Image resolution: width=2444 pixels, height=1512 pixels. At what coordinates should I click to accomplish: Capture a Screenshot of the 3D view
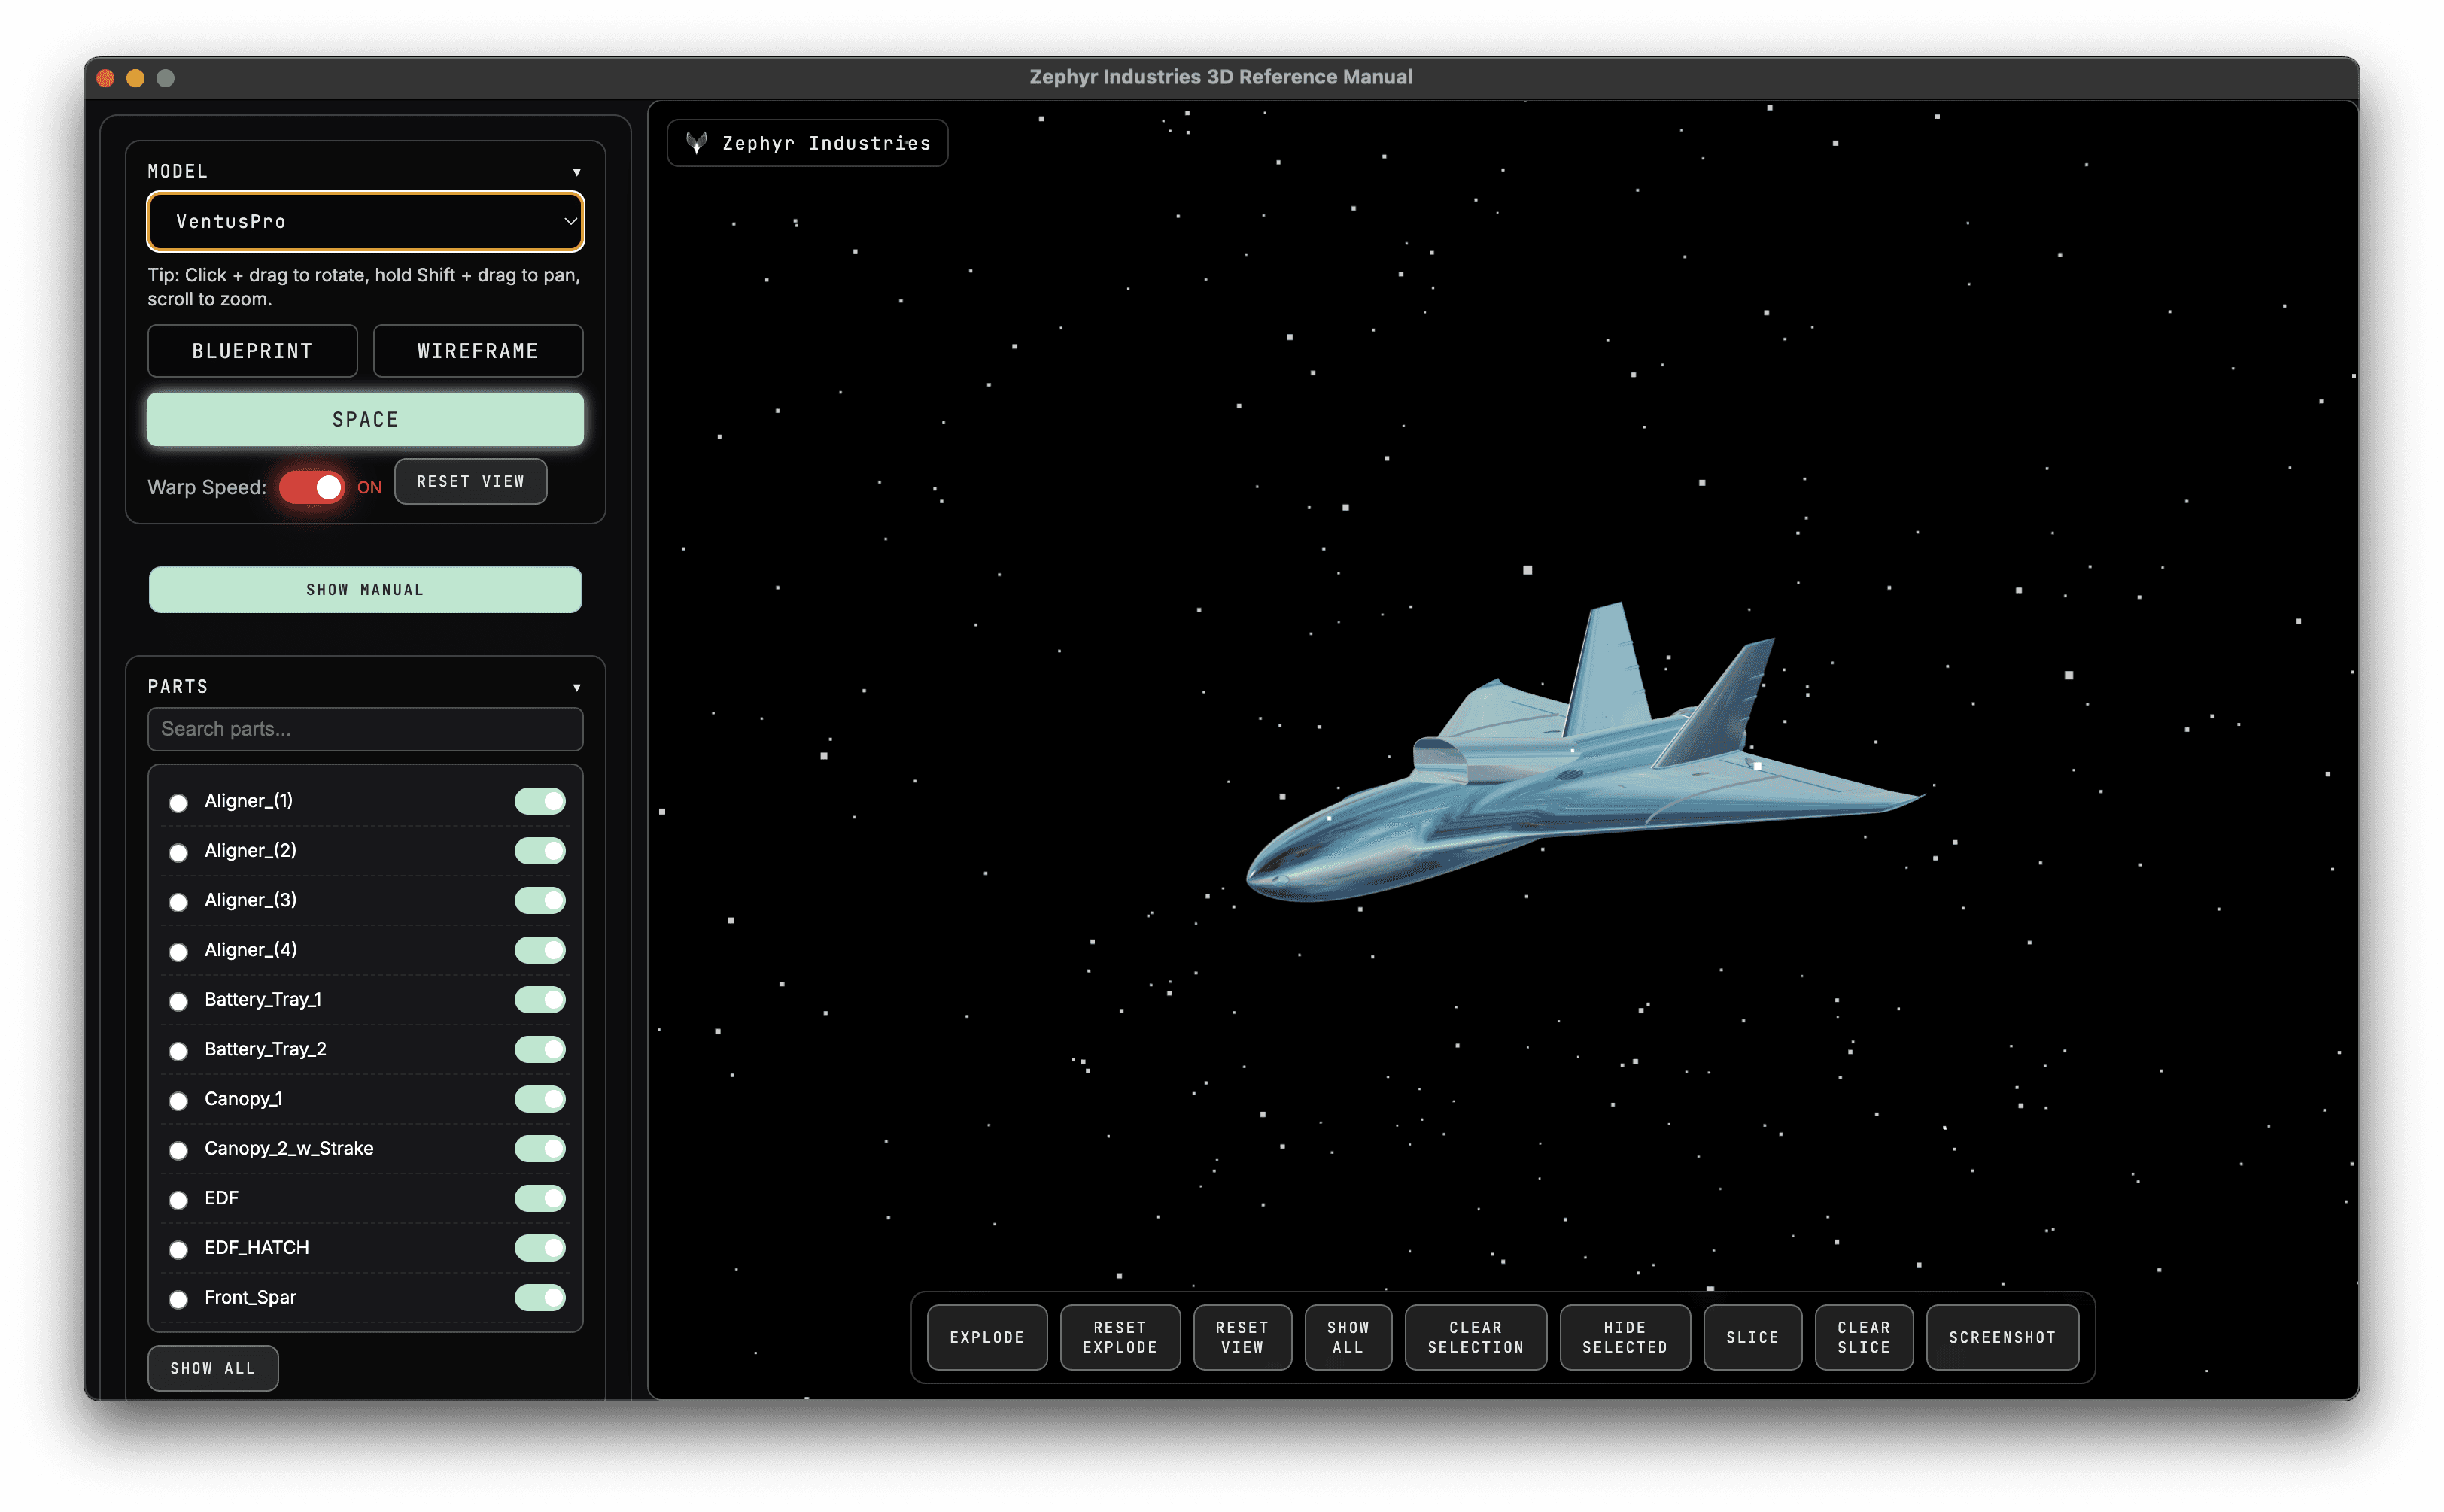[x=2002, y=1337]
